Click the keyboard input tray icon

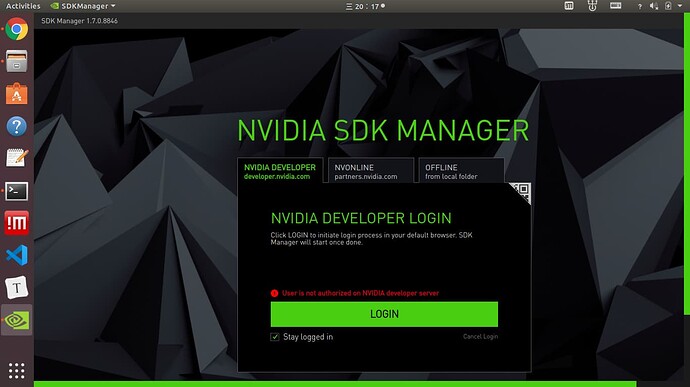click(x=616, y=6)
